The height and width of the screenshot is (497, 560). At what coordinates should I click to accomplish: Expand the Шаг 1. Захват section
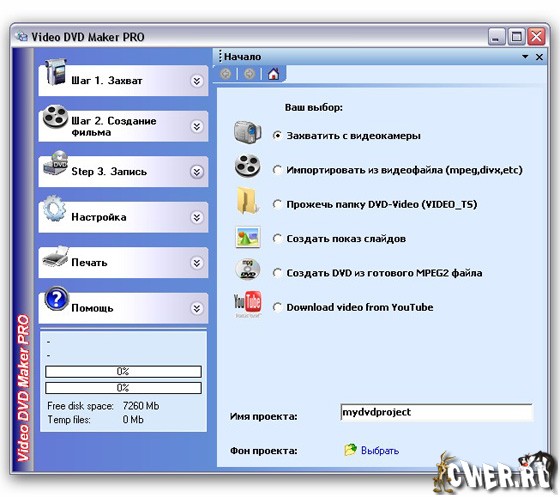pyautogui.click(x=196, y=81)
